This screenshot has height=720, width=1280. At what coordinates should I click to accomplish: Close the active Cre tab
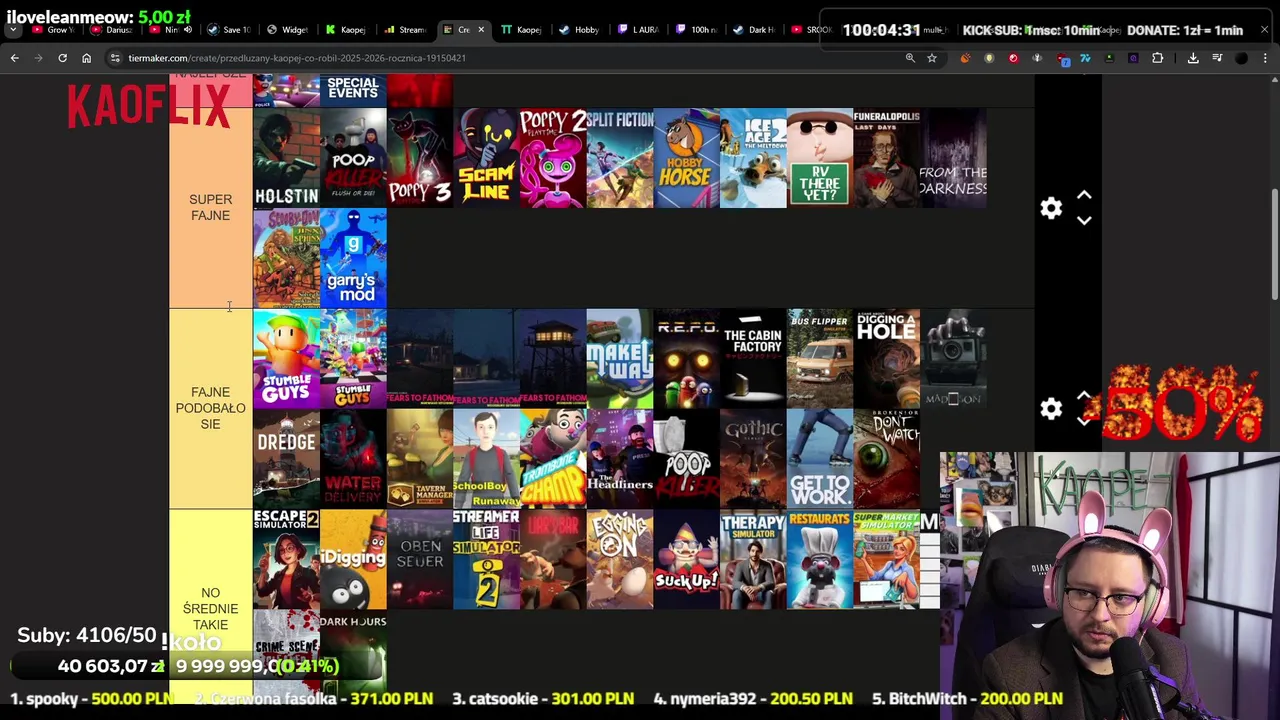click(481, 30)
